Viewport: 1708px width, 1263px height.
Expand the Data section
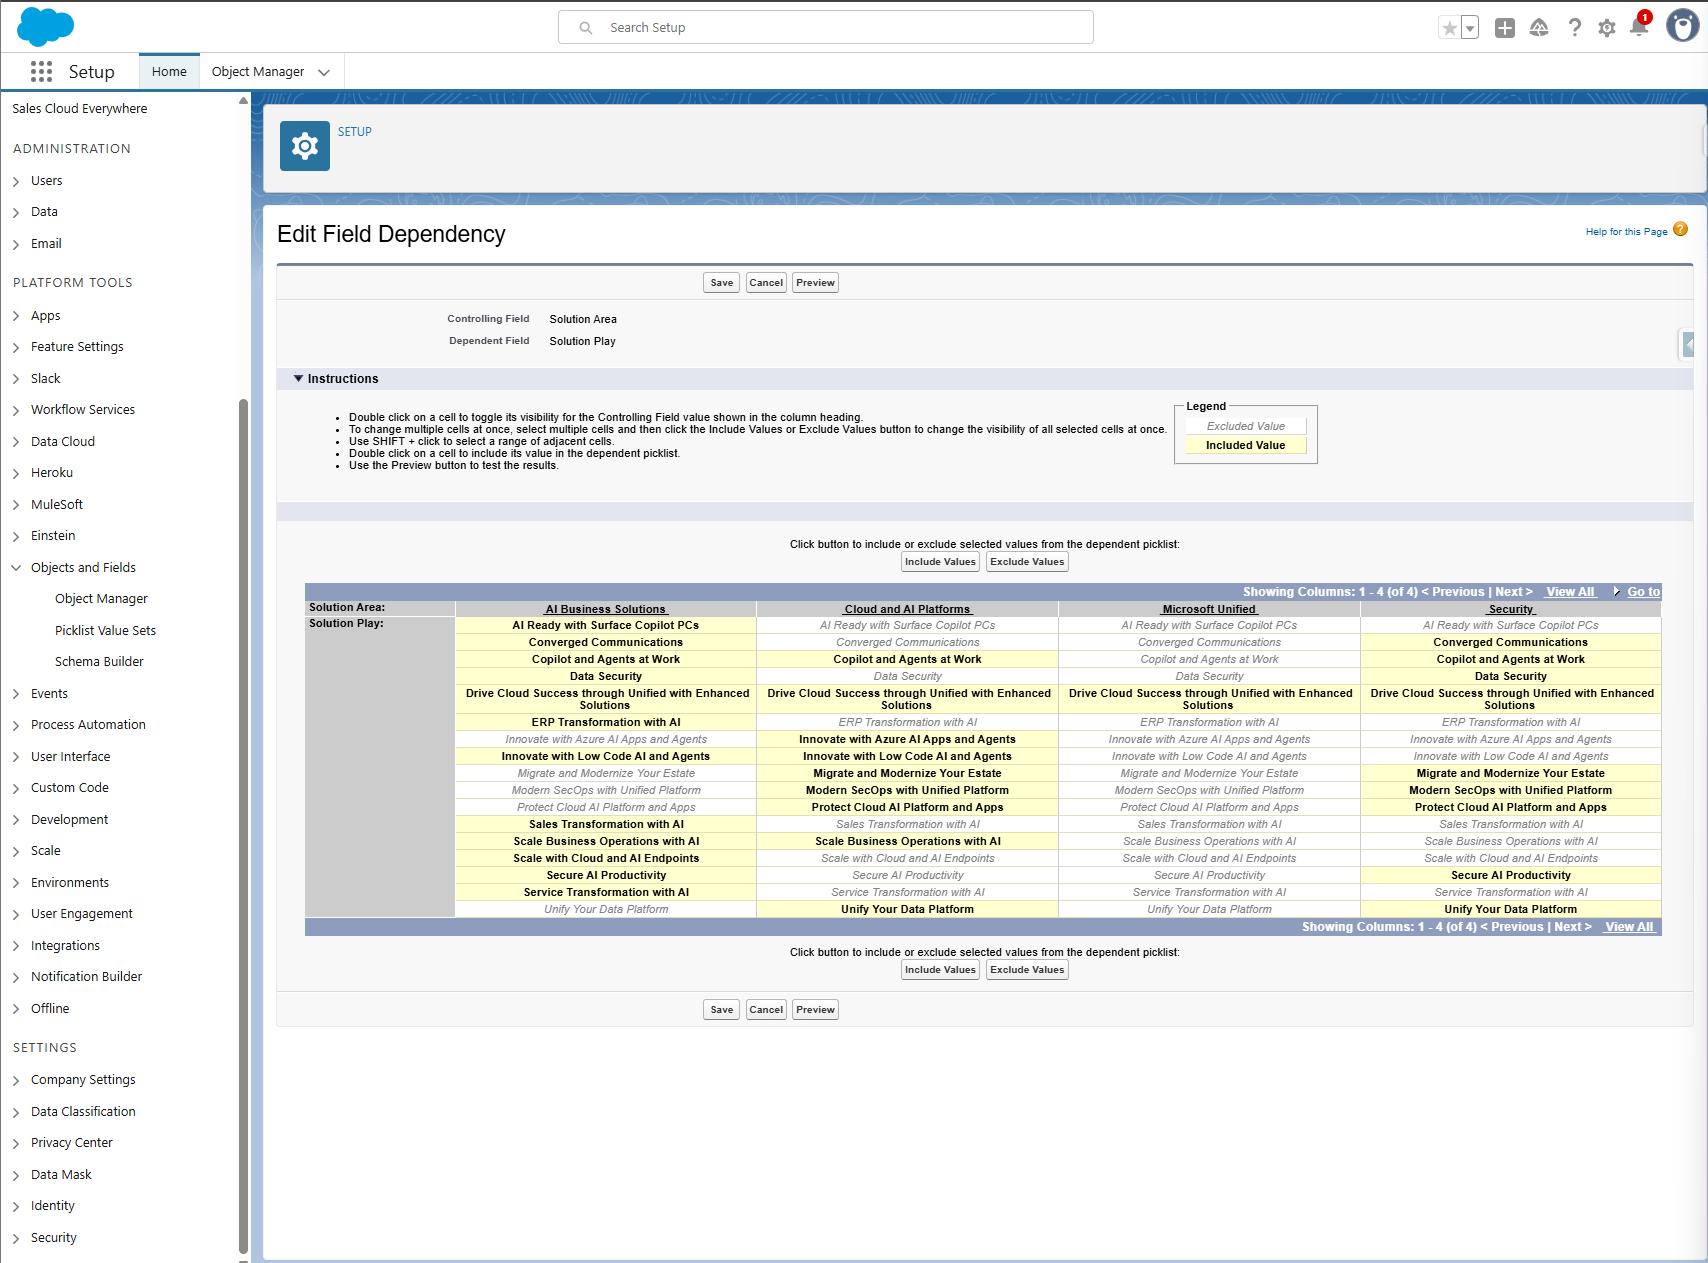[x=16, y=212]
